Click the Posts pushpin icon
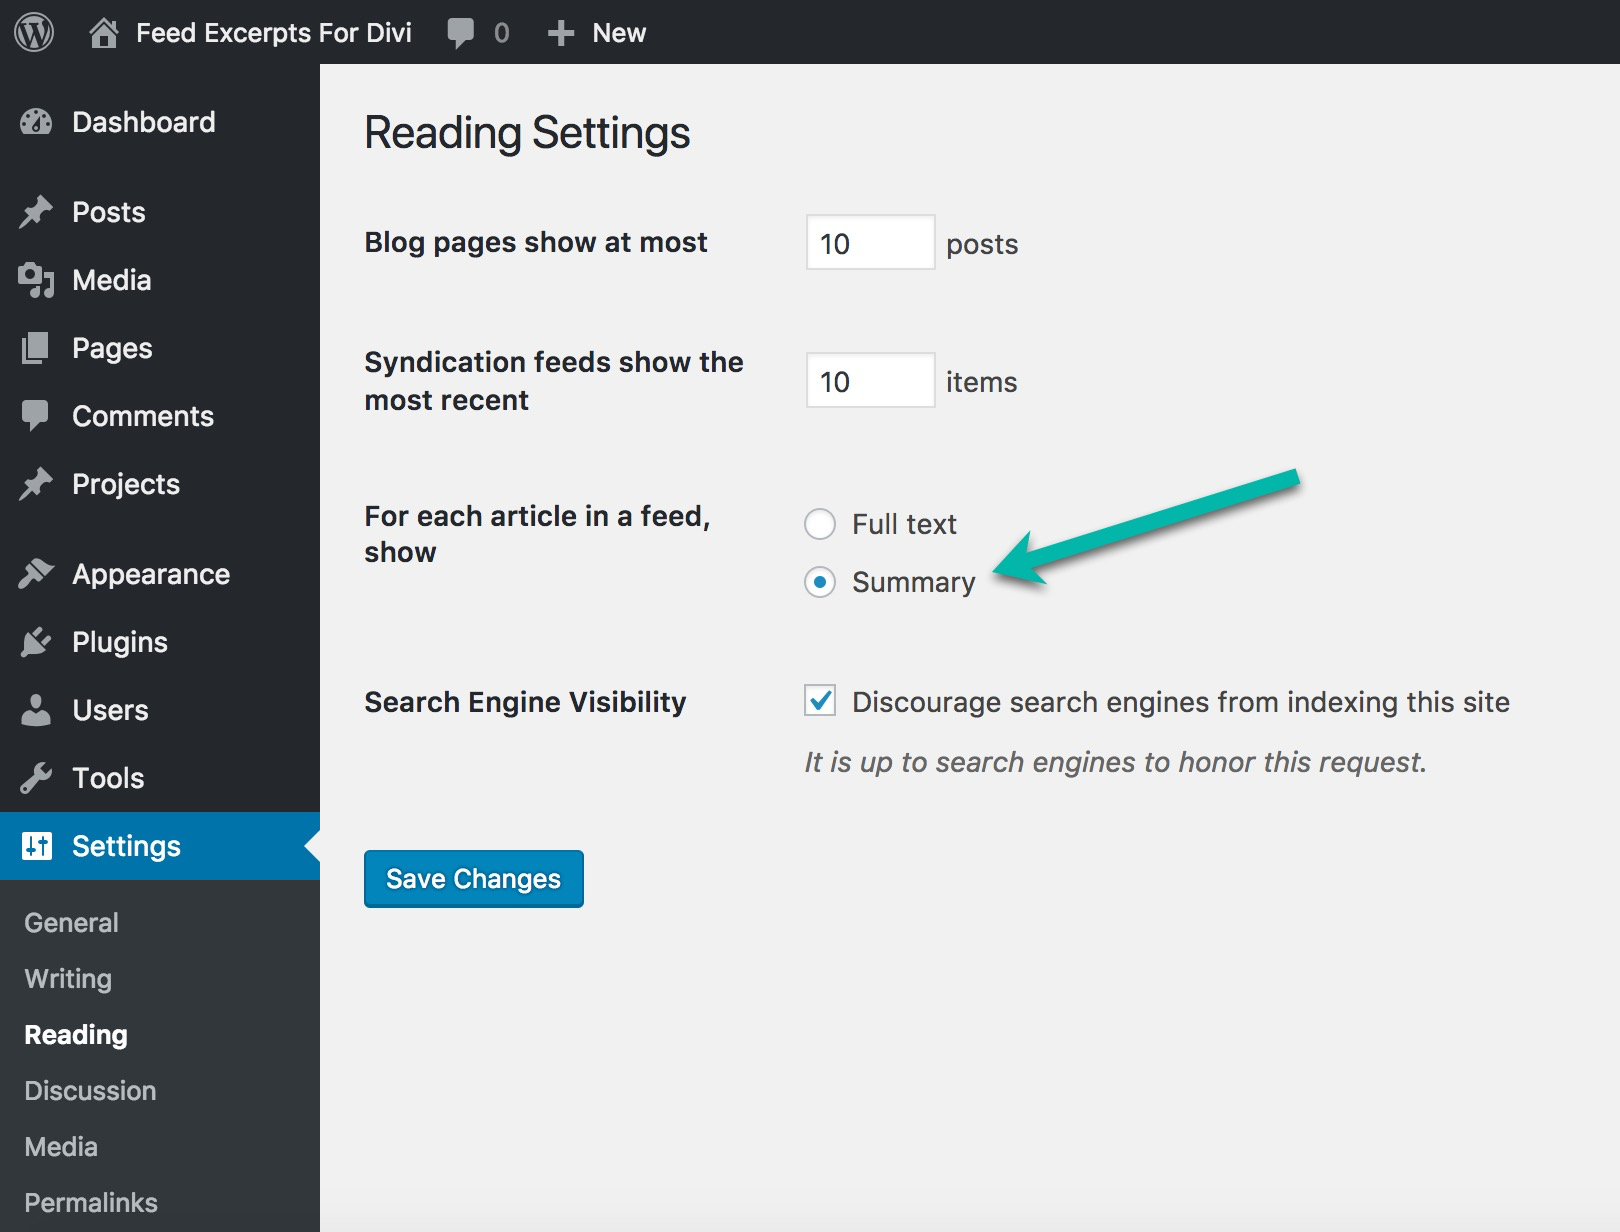1620x1232 pixels. click(36, 212)
